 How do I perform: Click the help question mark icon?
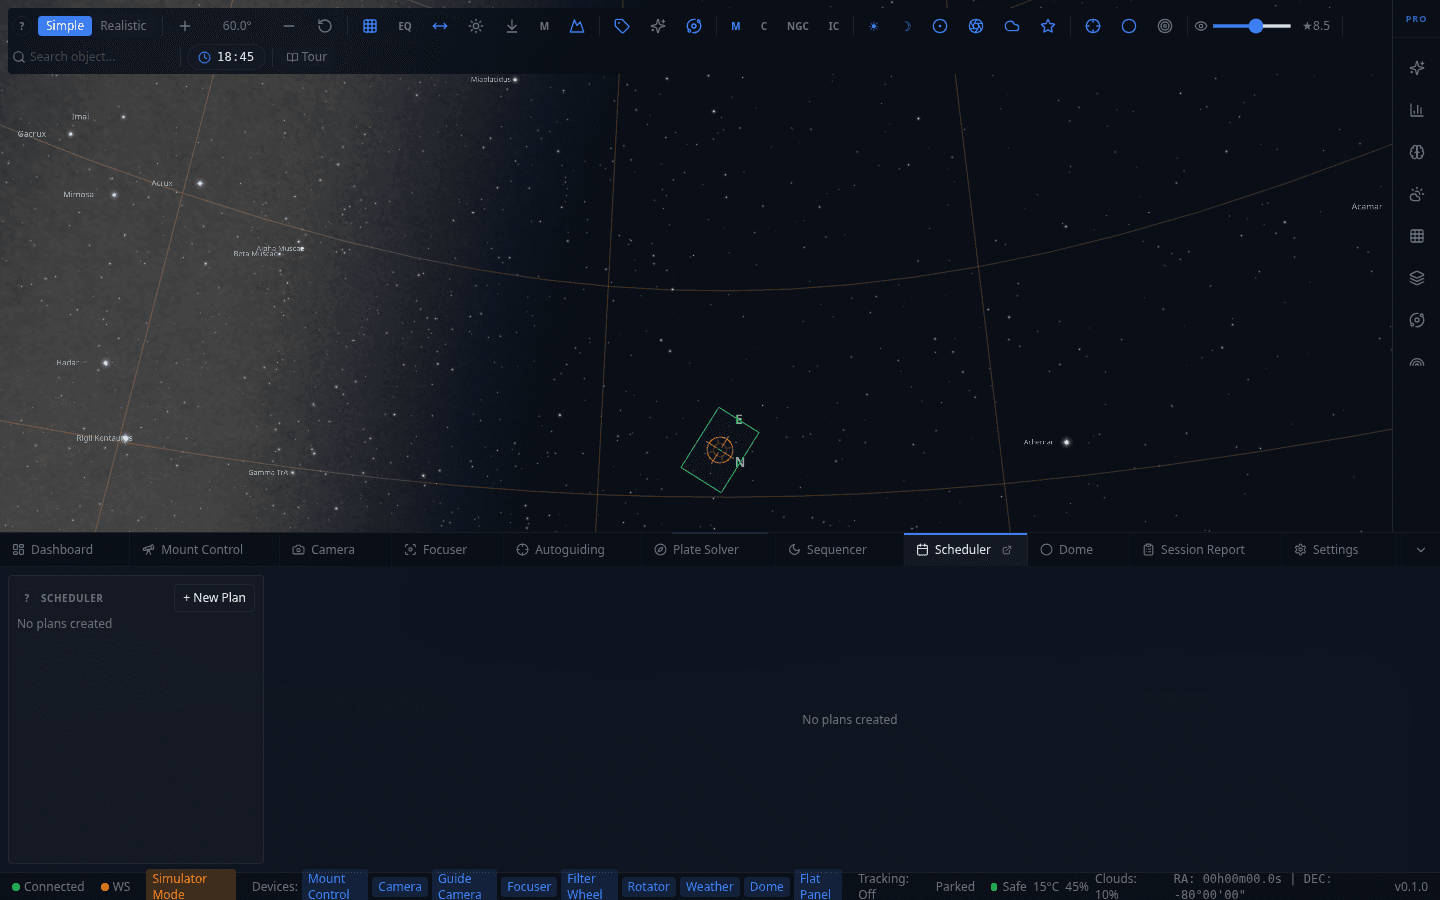pyautogui.click(x=22, y=26)
